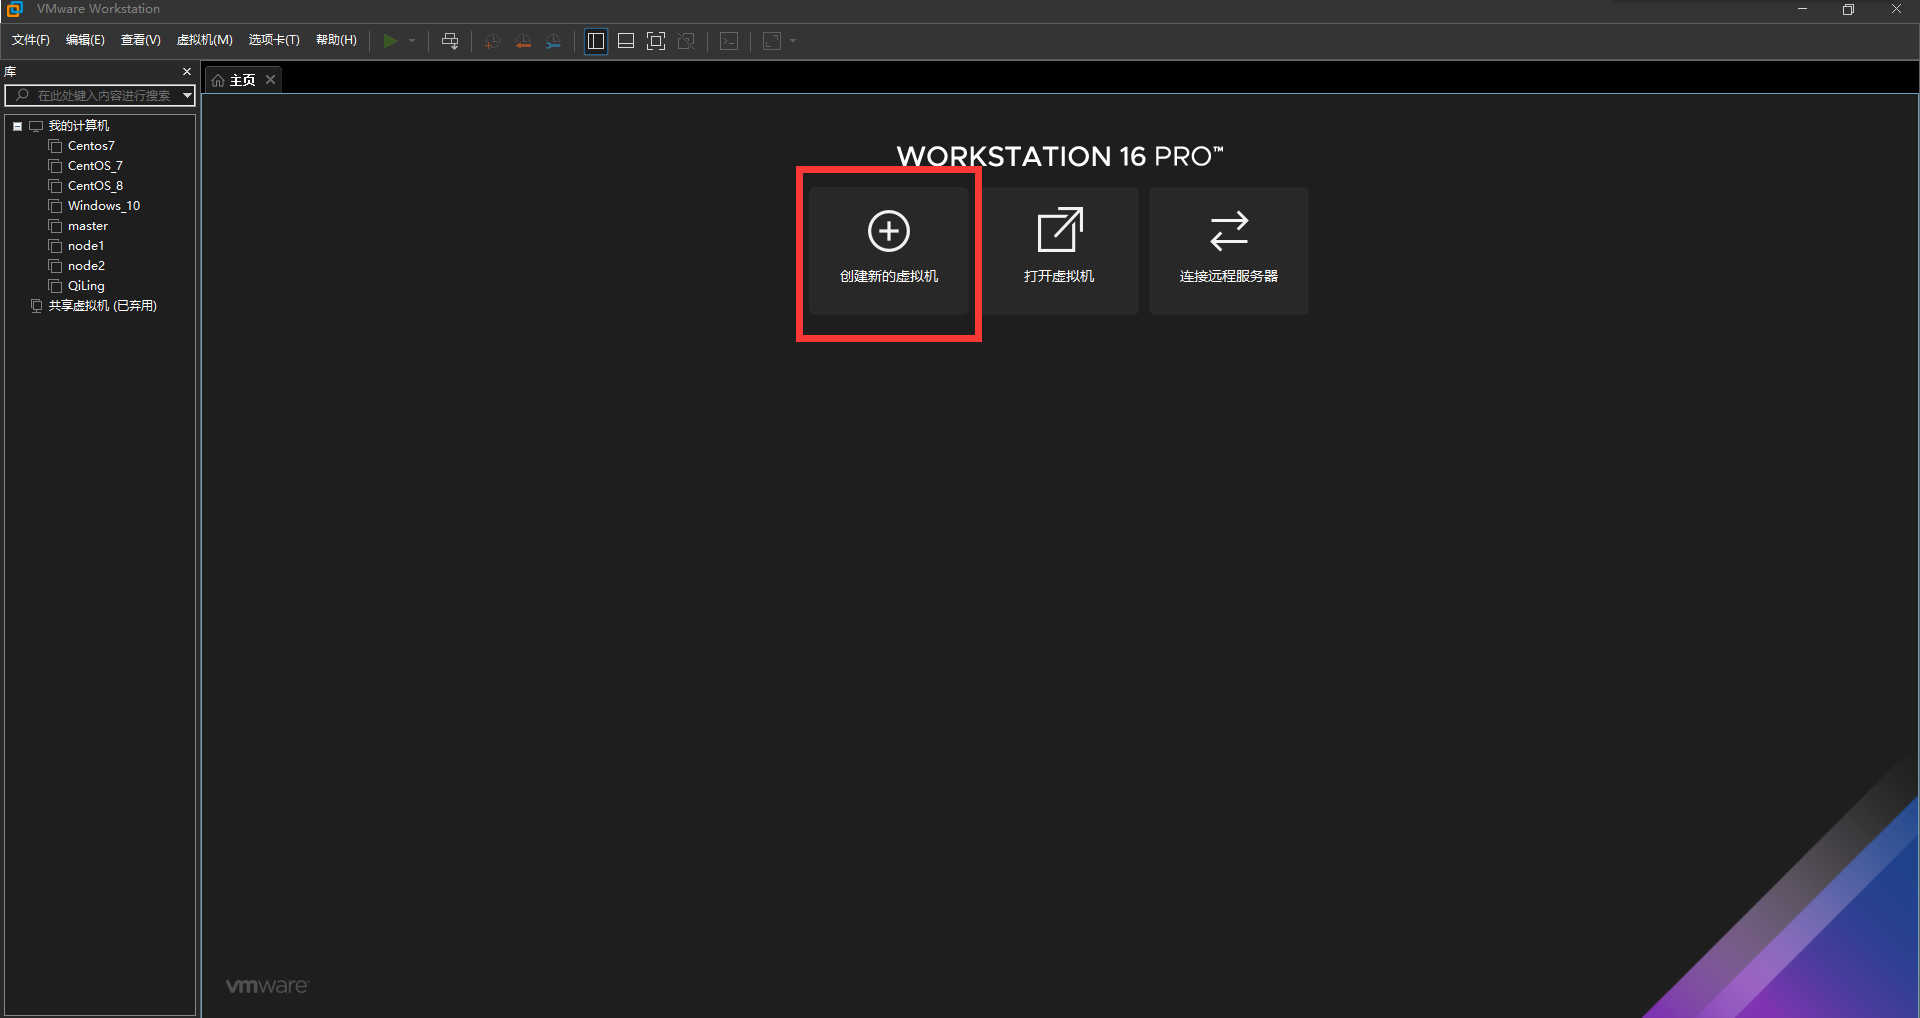This screenshot has height=1018, width=1920.
Task: Select the node2 virtual machine
Action: [x=86, y=266]
